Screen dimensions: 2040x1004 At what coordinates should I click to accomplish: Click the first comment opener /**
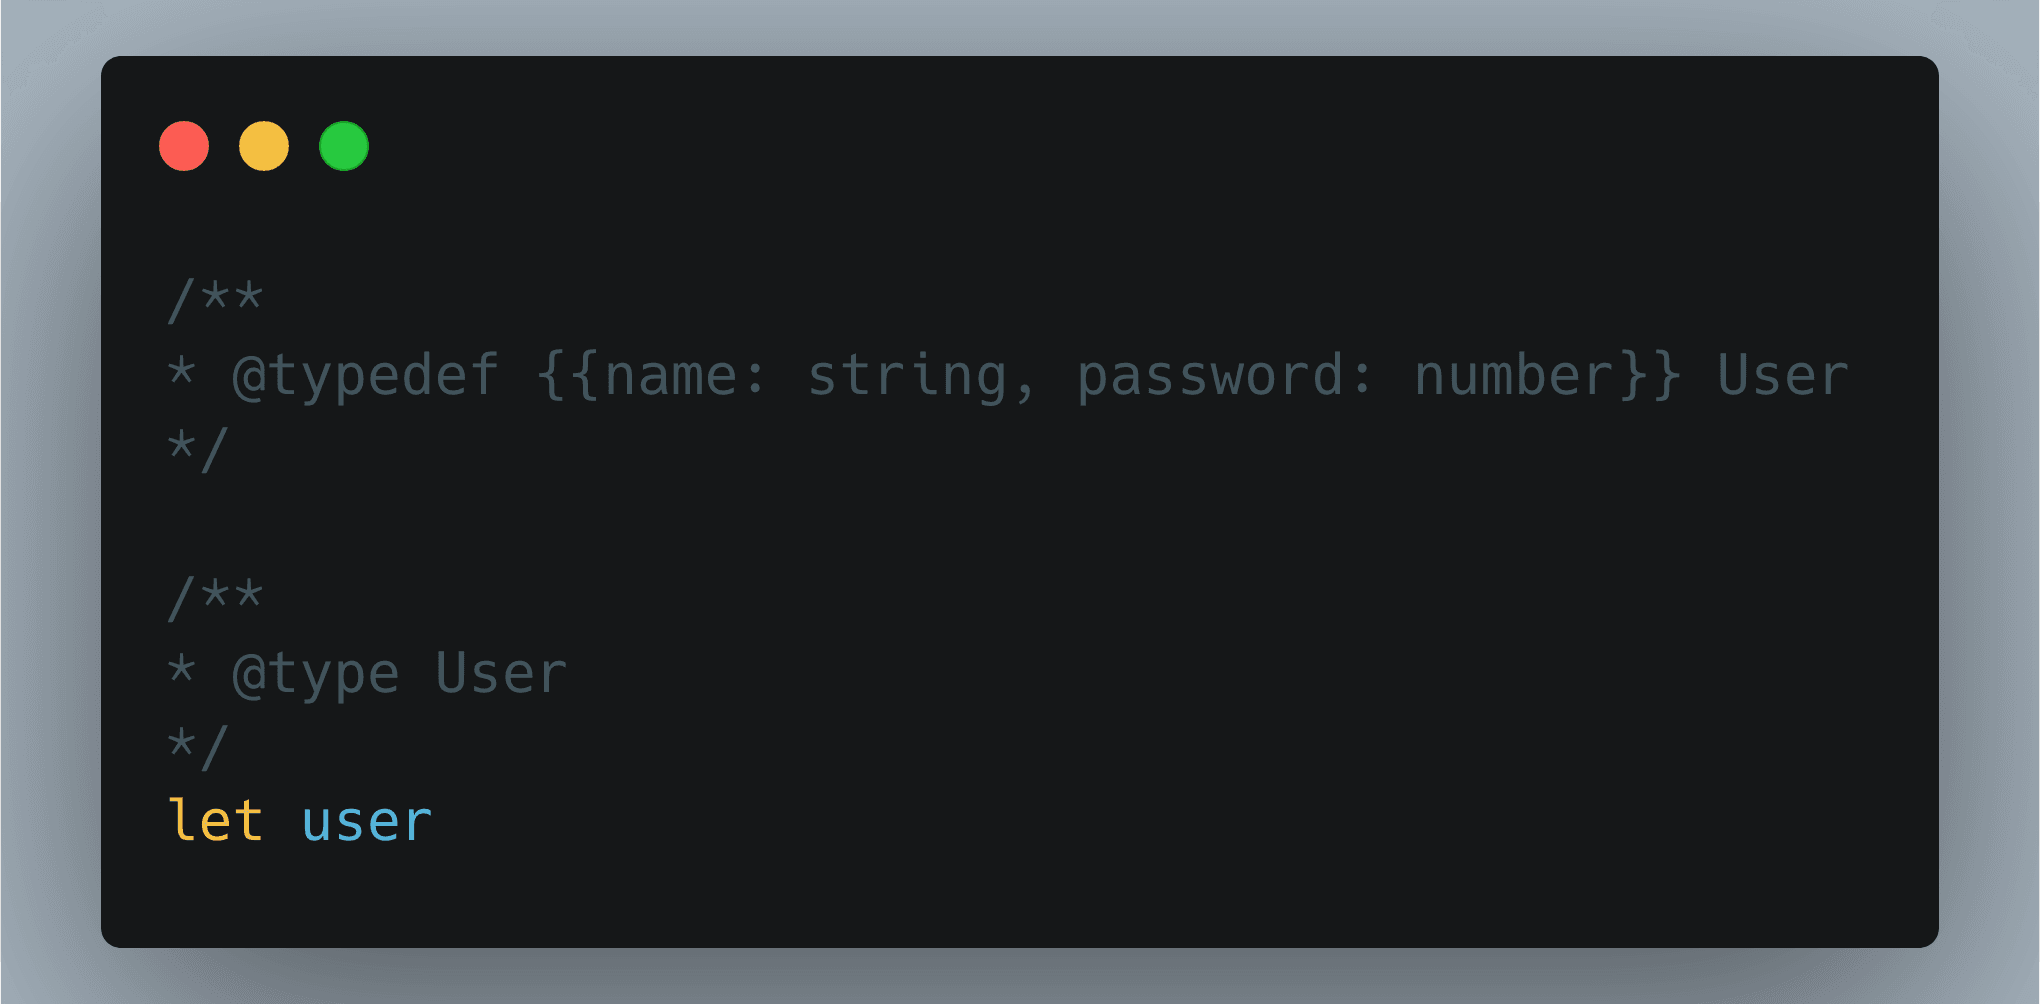(215, 299)
